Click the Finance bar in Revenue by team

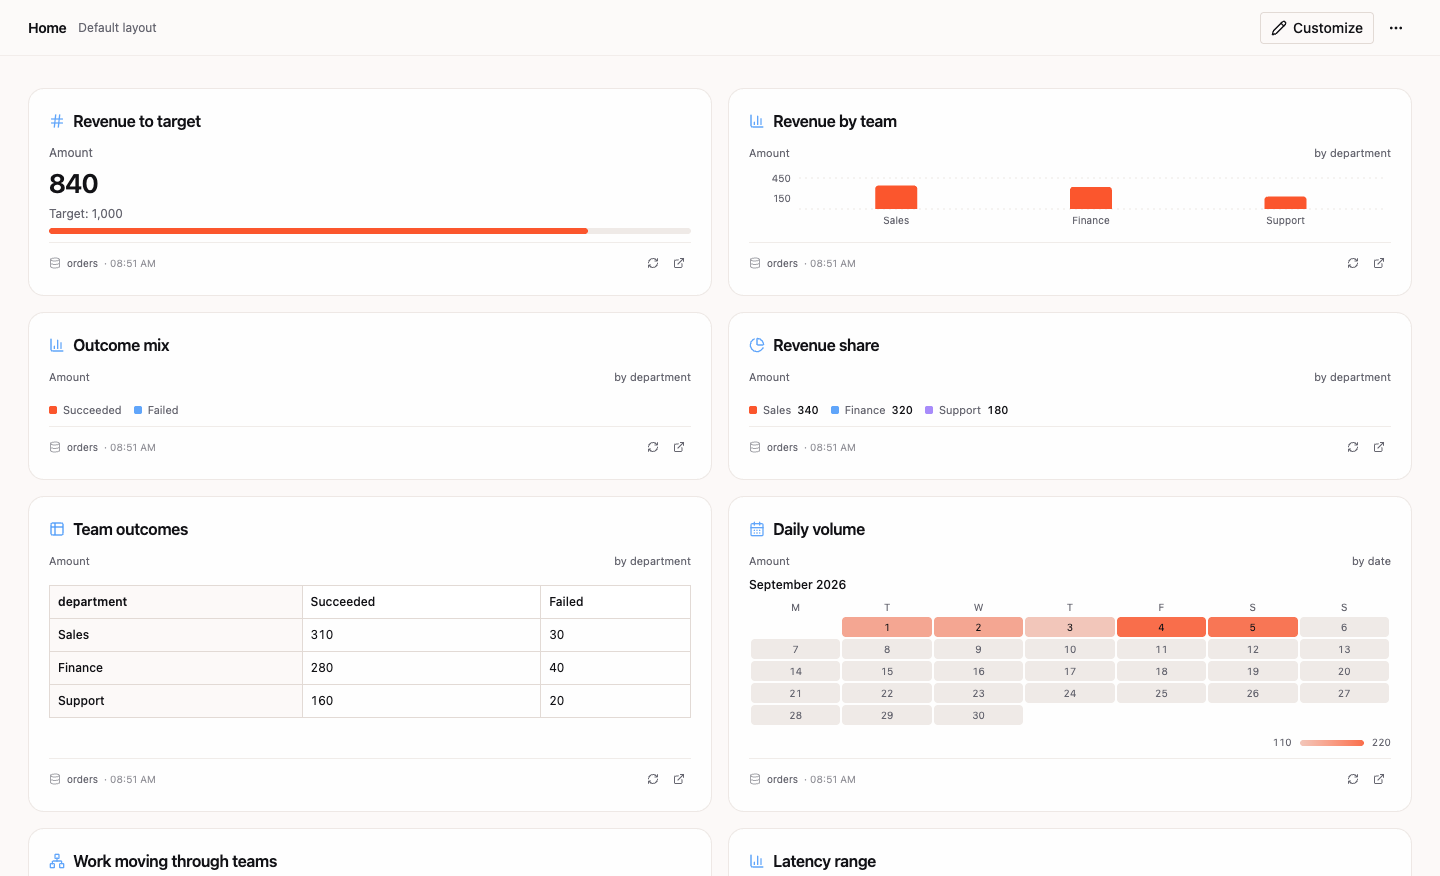1091,198
